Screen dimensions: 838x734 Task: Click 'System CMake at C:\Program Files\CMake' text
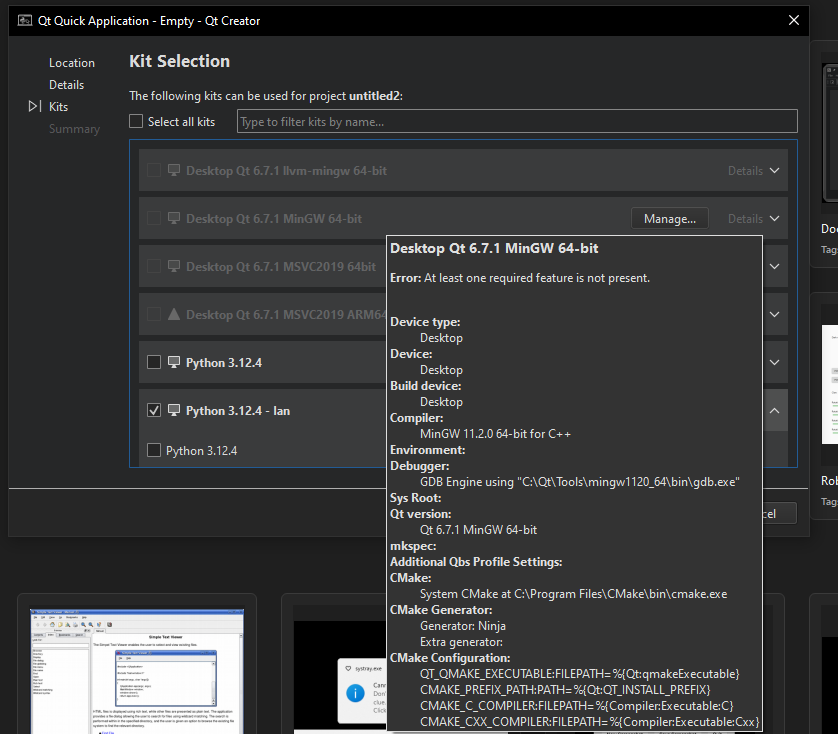click(x=573, y=594)
